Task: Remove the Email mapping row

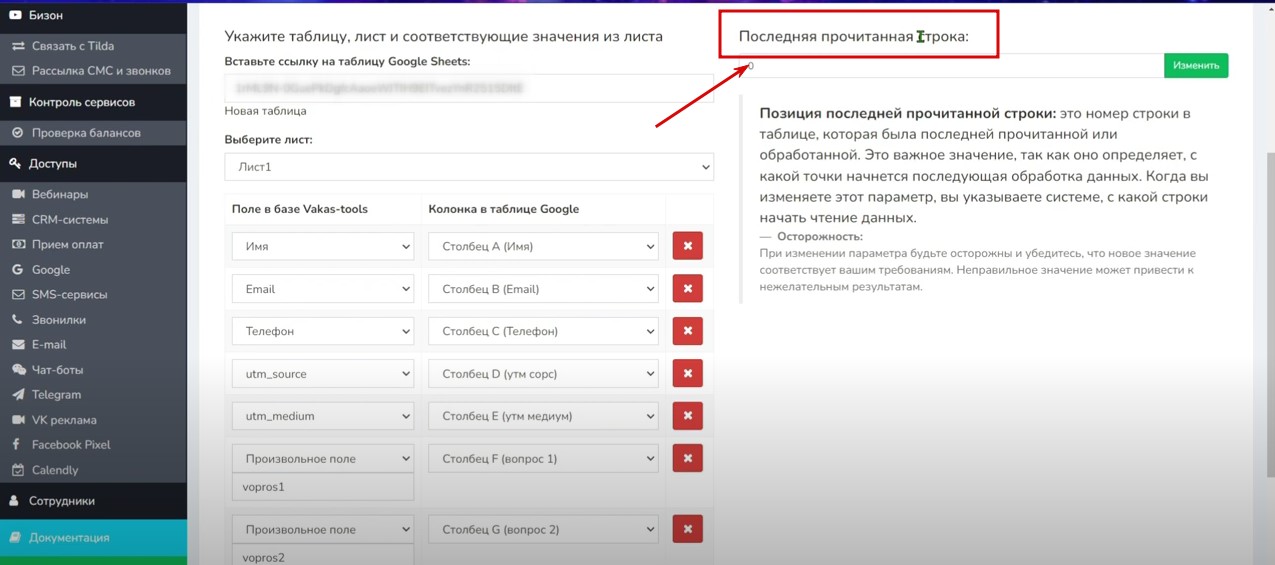Action: (687, 289)
